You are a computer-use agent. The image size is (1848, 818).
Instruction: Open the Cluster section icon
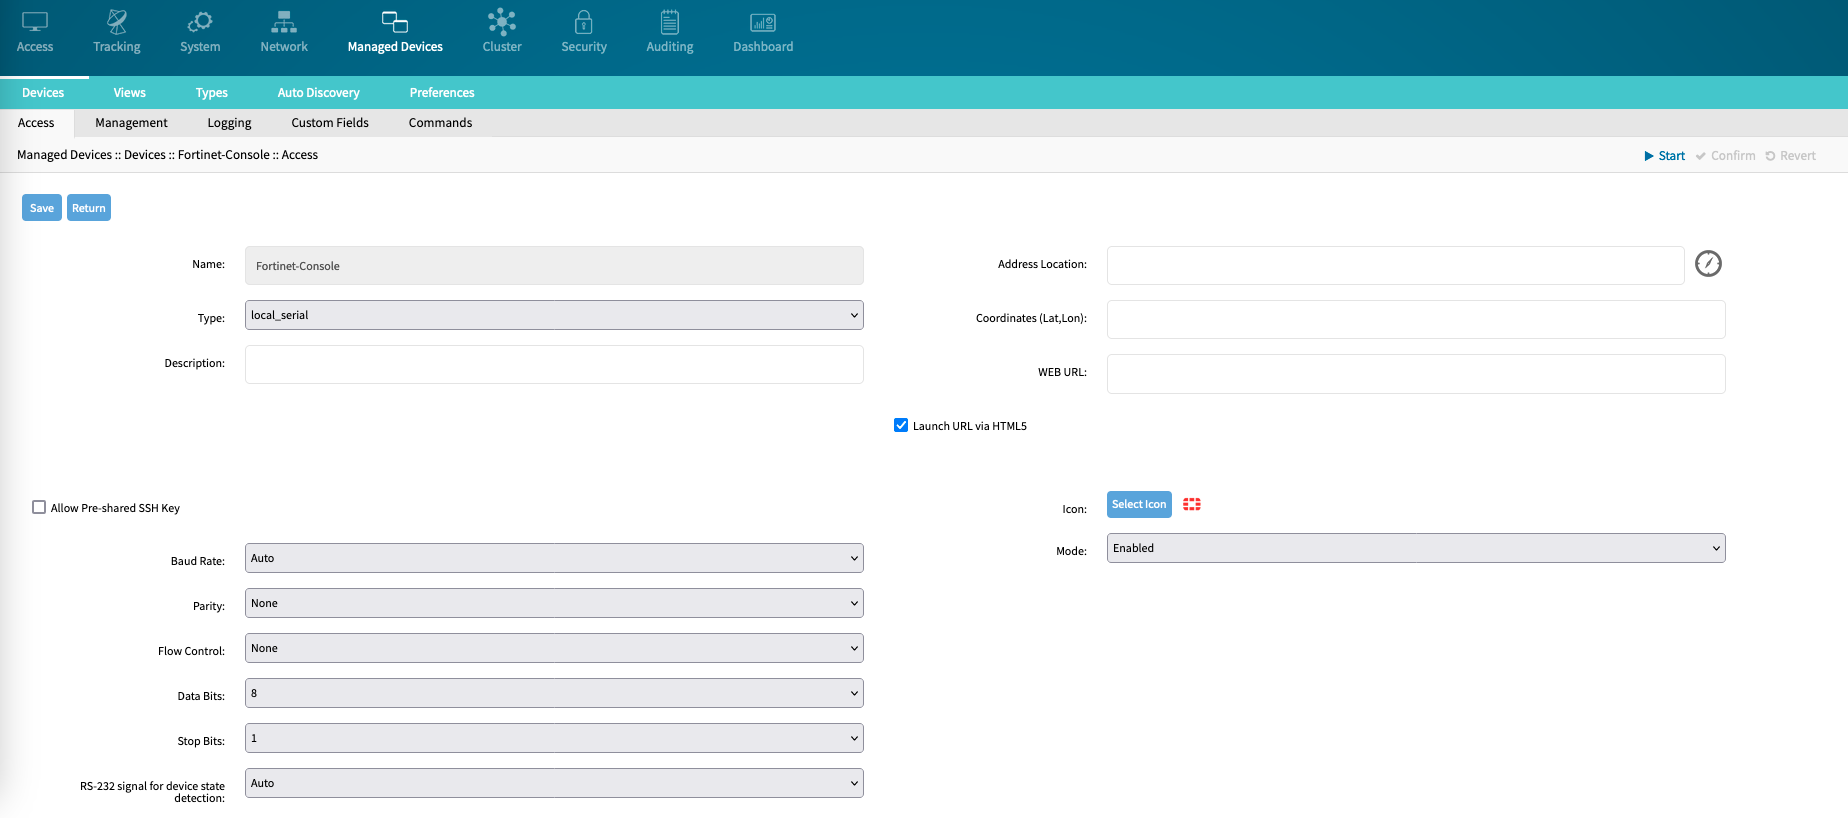pyautogui.click(x=502, y=22)
